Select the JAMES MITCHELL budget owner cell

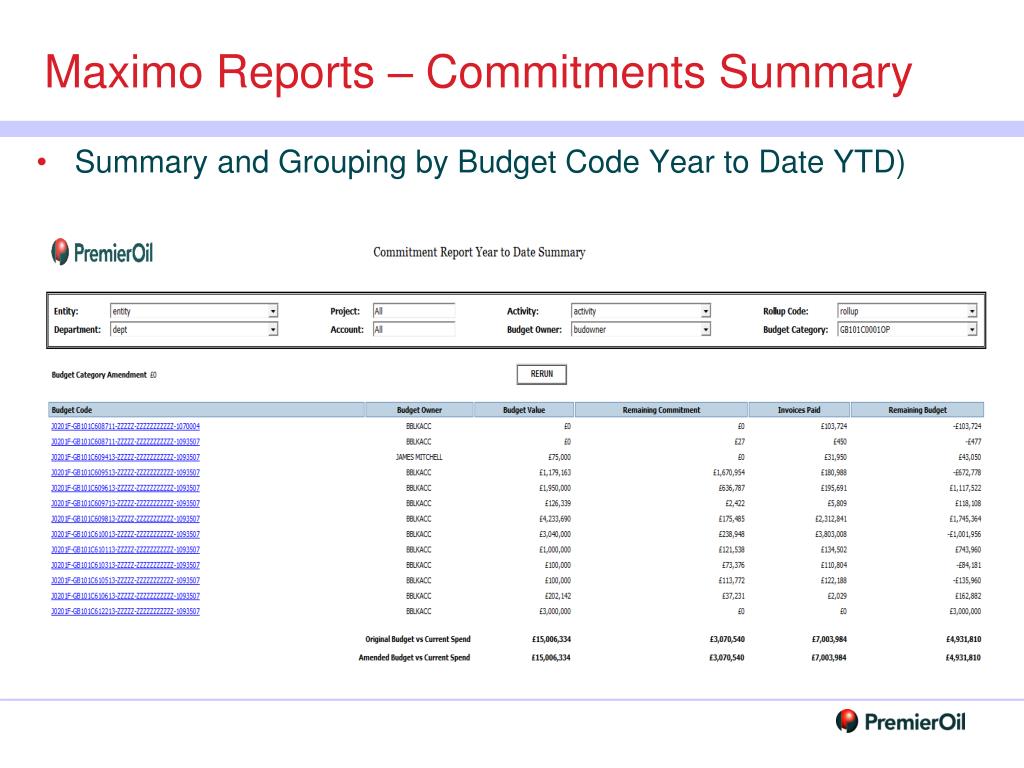[419, 457]
